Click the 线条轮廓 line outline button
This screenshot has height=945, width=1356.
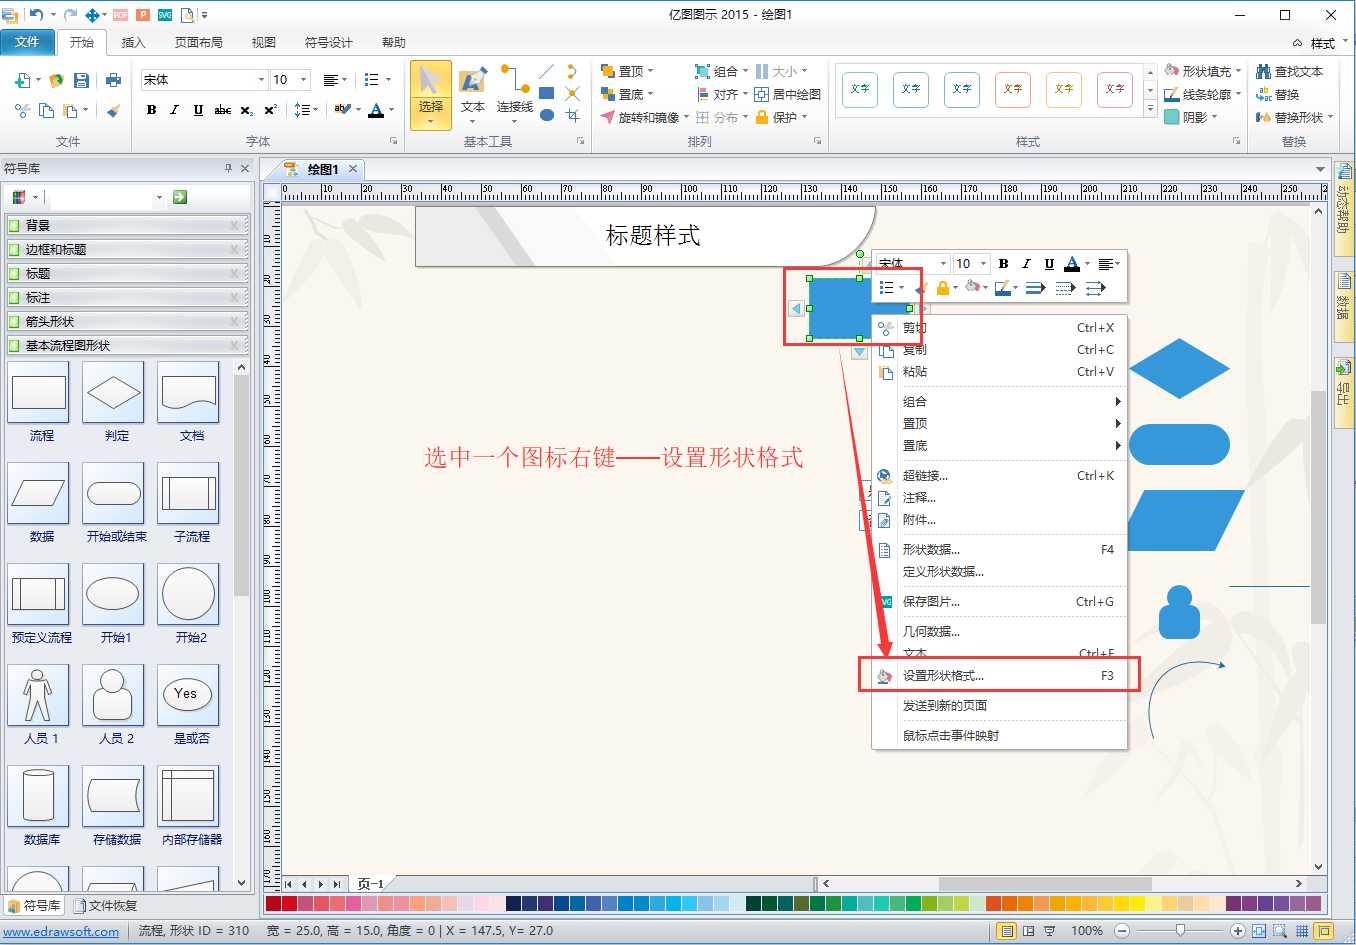pos(1203,94)
